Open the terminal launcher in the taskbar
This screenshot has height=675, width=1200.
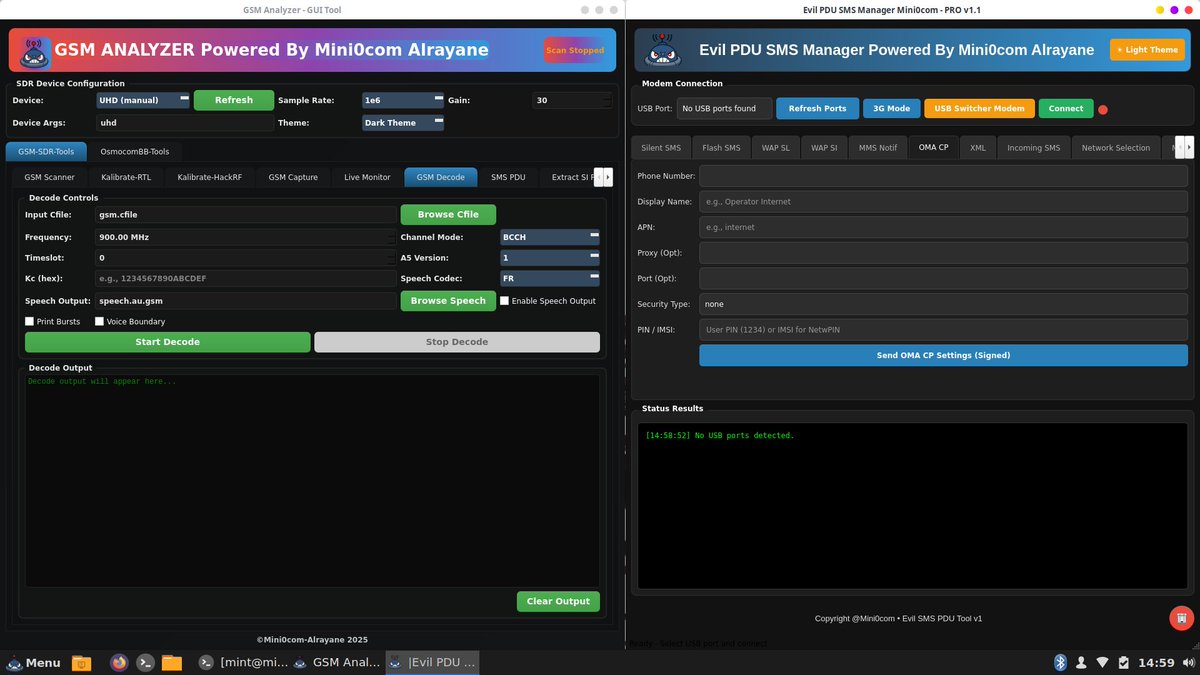pos(145,662)
